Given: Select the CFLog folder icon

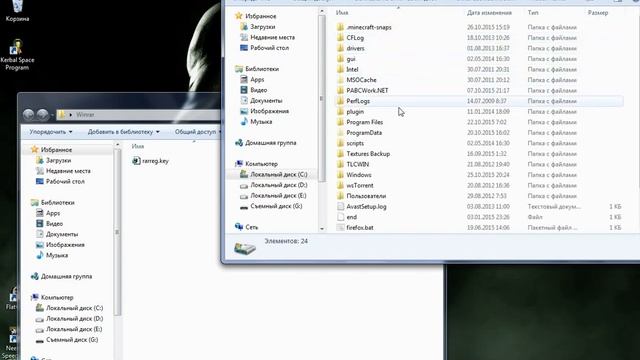Looking at the screenshot, I should tap(340, 38).
